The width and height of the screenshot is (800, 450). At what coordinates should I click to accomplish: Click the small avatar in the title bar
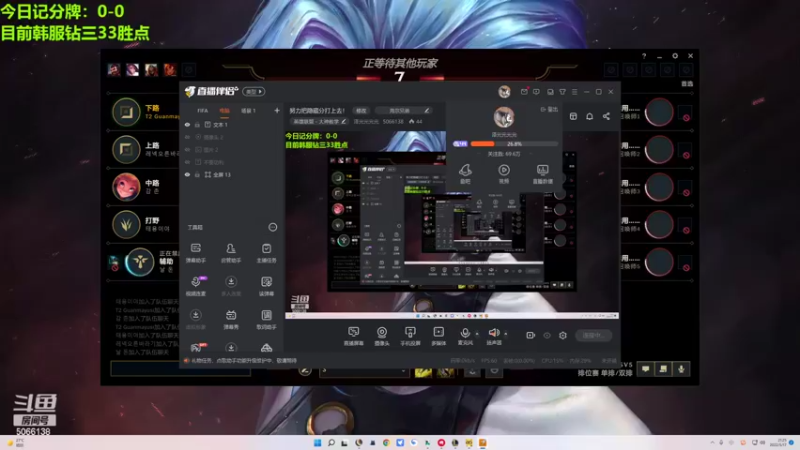click(x=504, y=92)
